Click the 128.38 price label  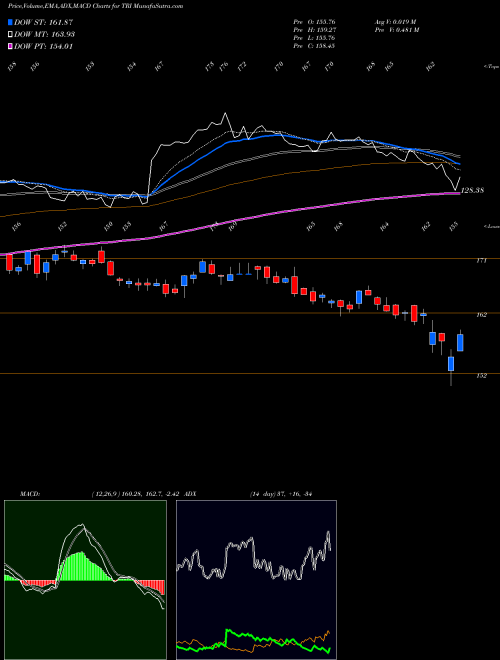[x=473, y=190]
